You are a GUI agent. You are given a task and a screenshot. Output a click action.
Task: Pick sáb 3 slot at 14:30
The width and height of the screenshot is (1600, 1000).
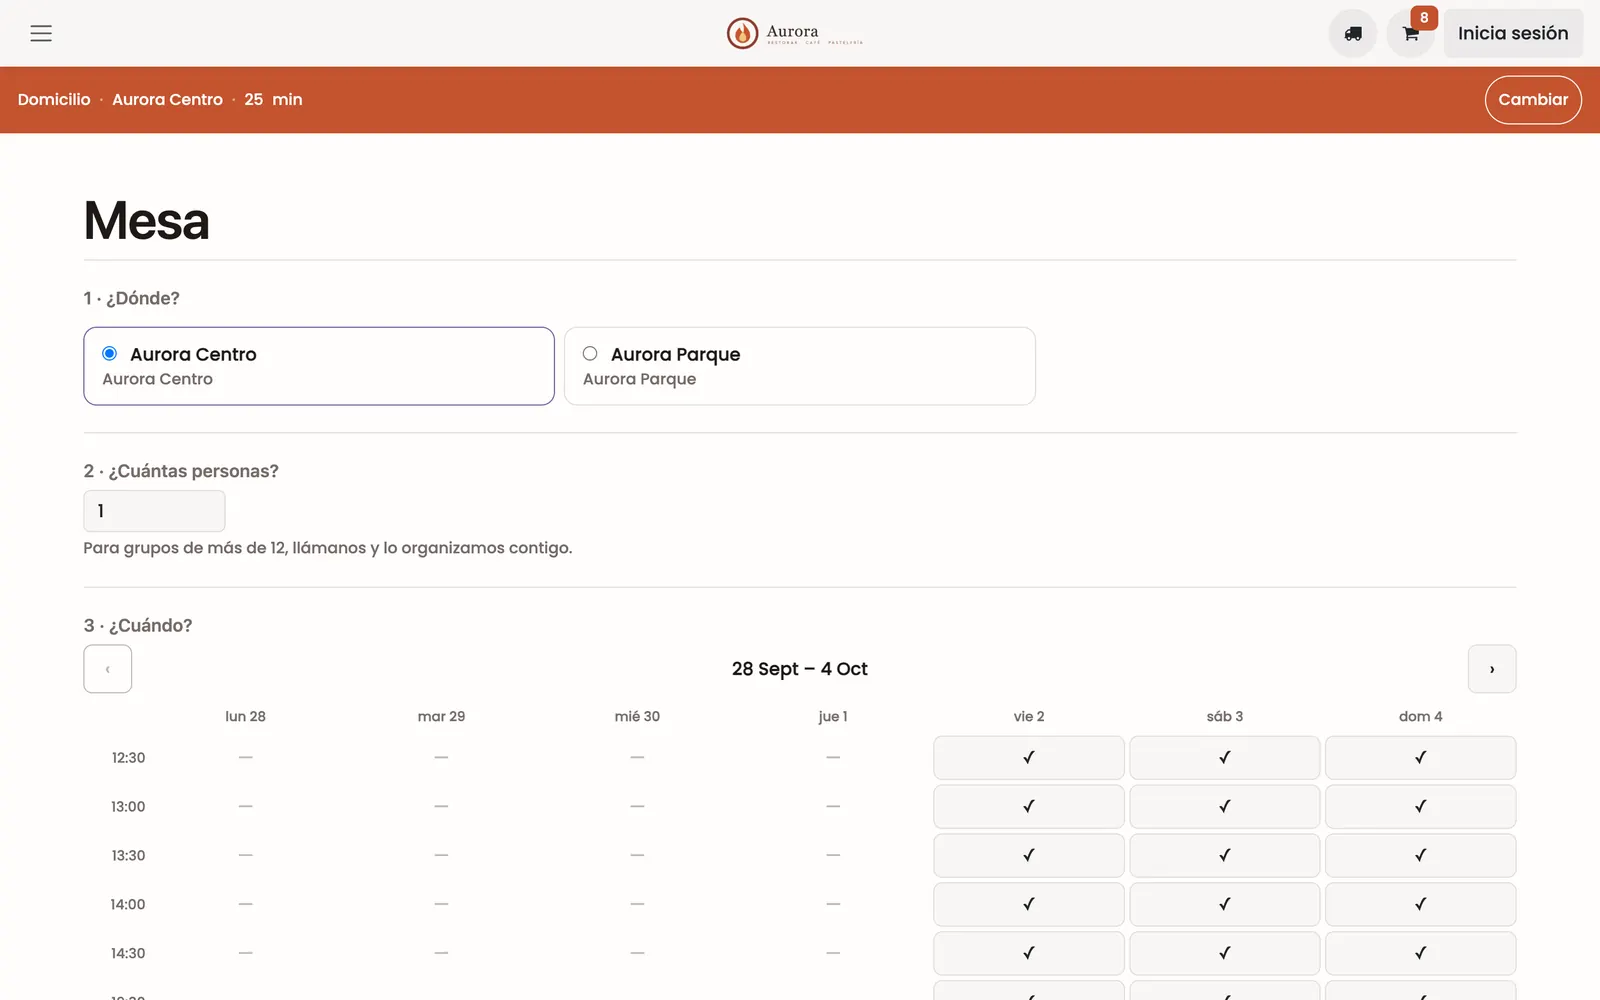[1225, 954]
